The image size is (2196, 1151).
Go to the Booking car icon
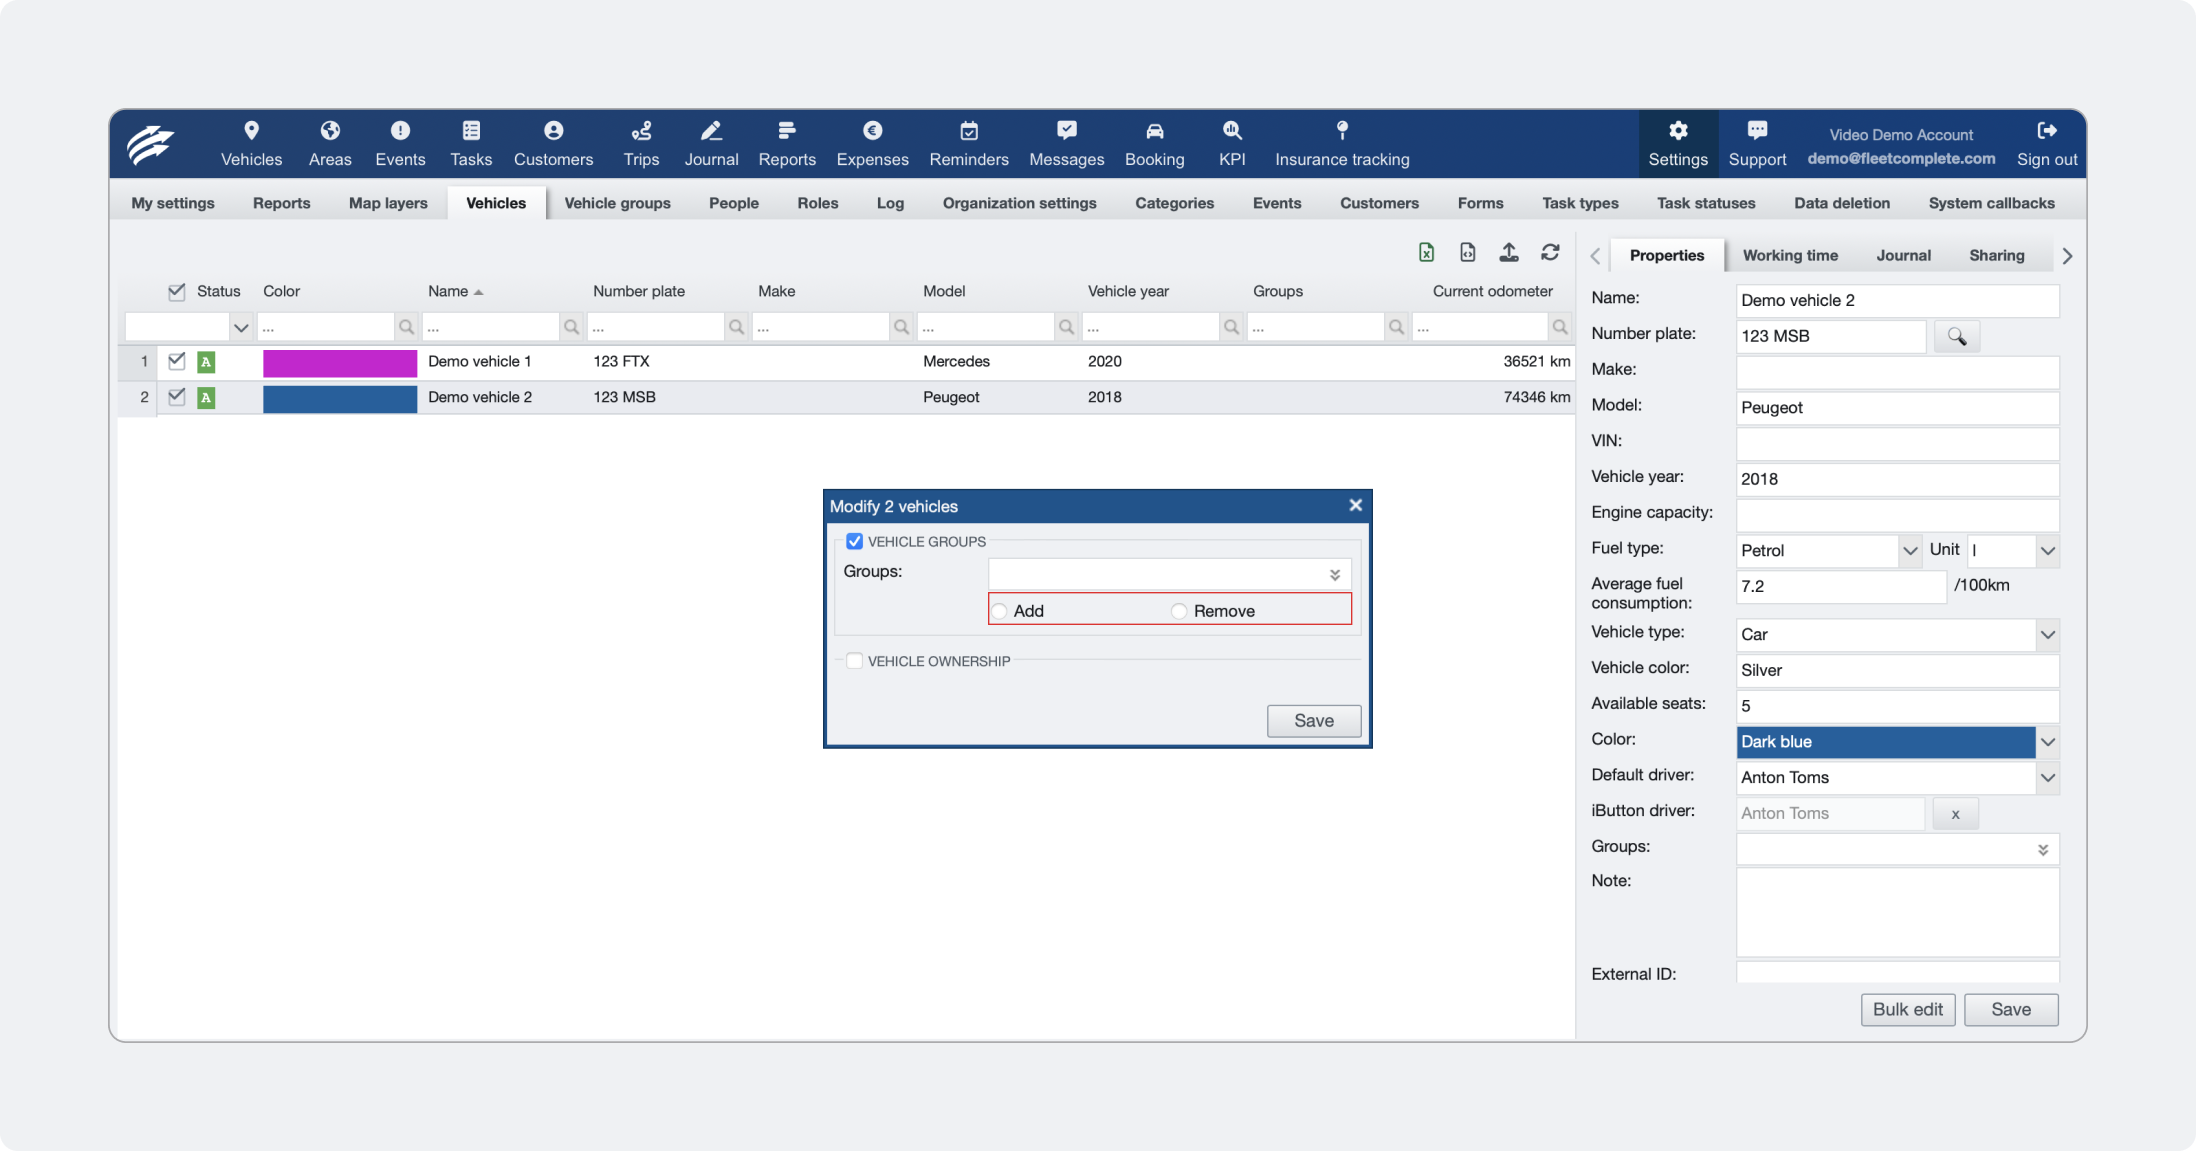pyautogui.click(x=1154, y=130)
